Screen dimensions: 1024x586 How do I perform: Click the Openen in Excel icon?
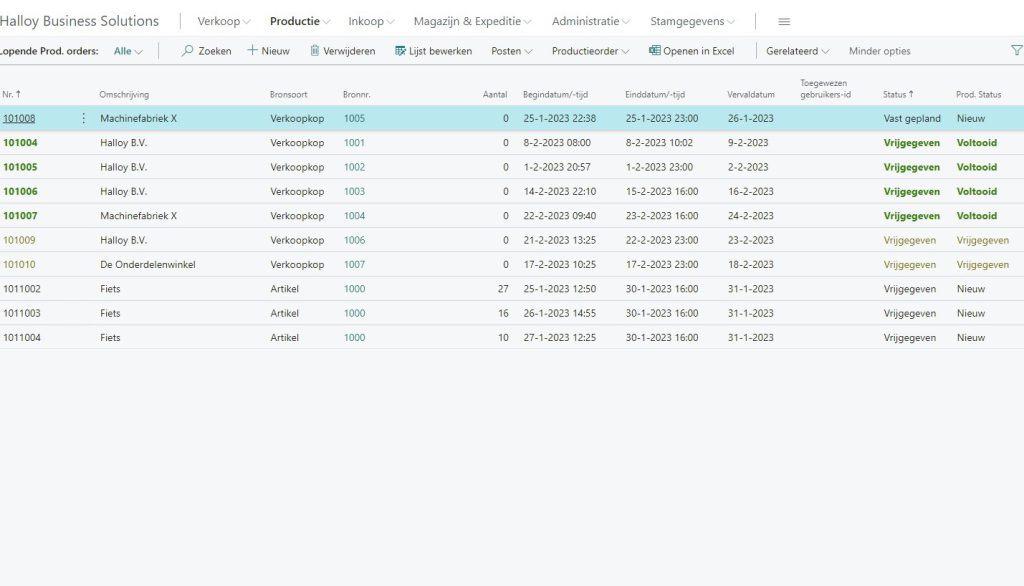coord(655,51)
